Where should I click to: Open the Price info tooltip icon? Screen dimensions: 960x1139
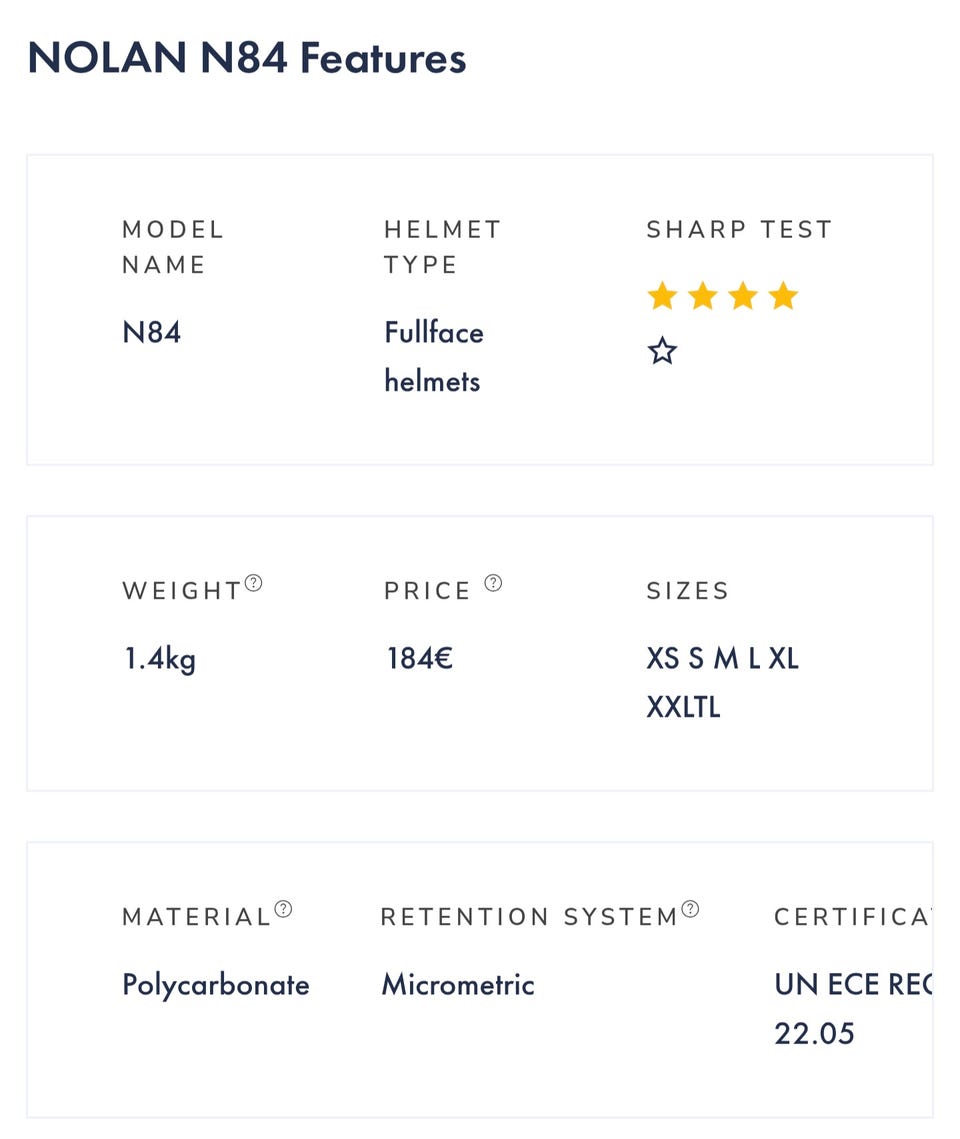[493, 582]
